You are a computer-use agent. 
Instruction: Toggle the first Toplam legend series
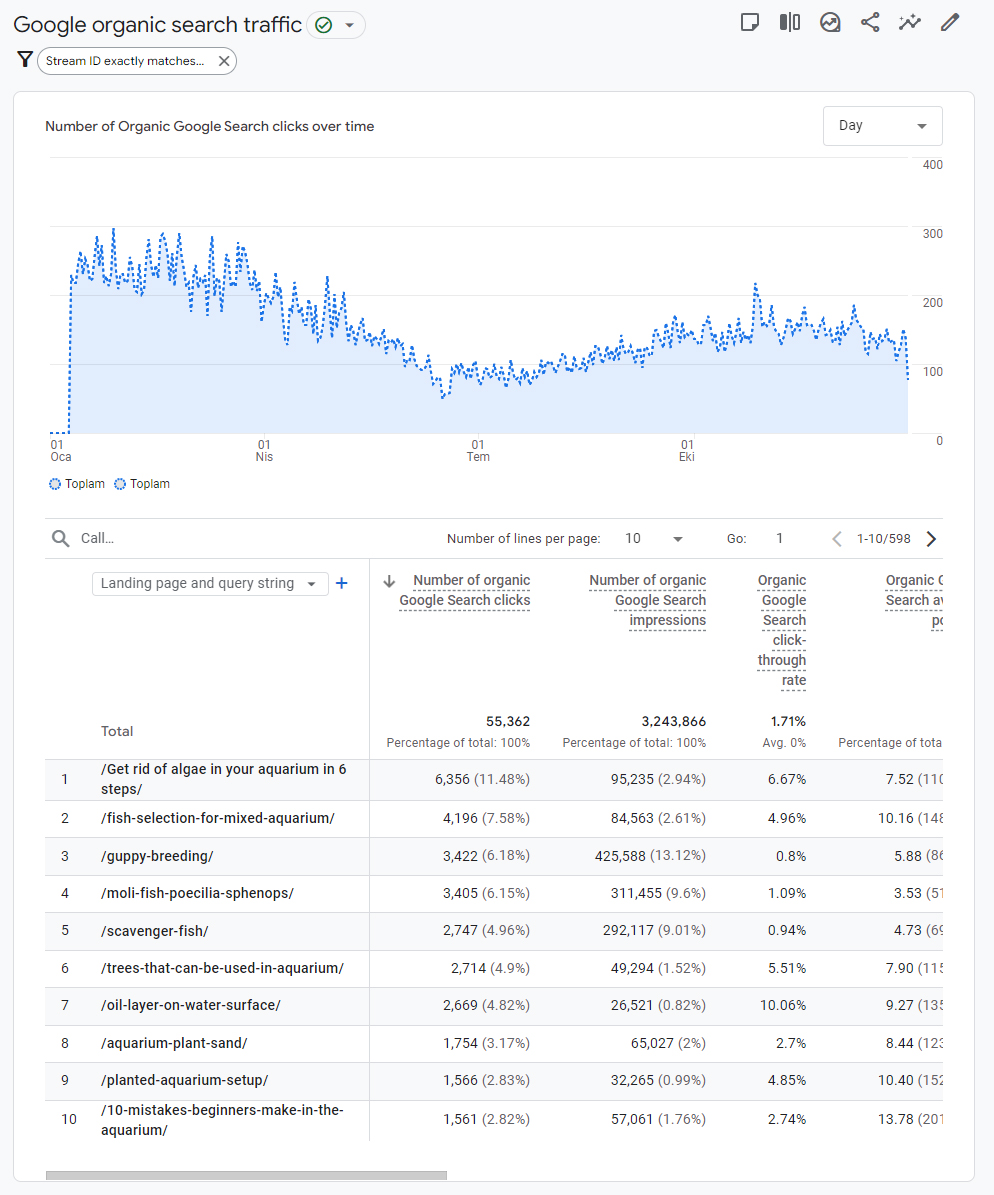pyautogui.click(x=77, y=484)
